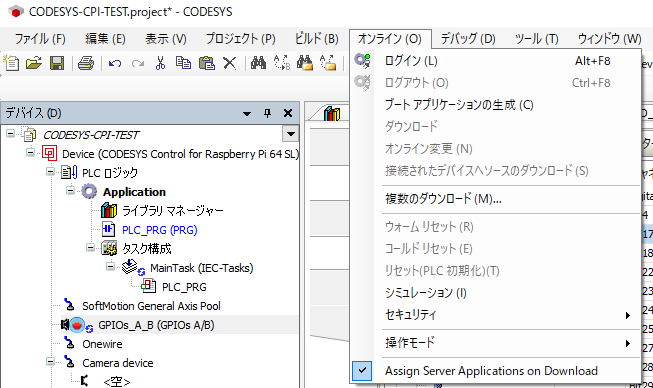Click the GPIOs_A_B red circle icon
Viewport: 653px width, 388px height.
point(77,325)
